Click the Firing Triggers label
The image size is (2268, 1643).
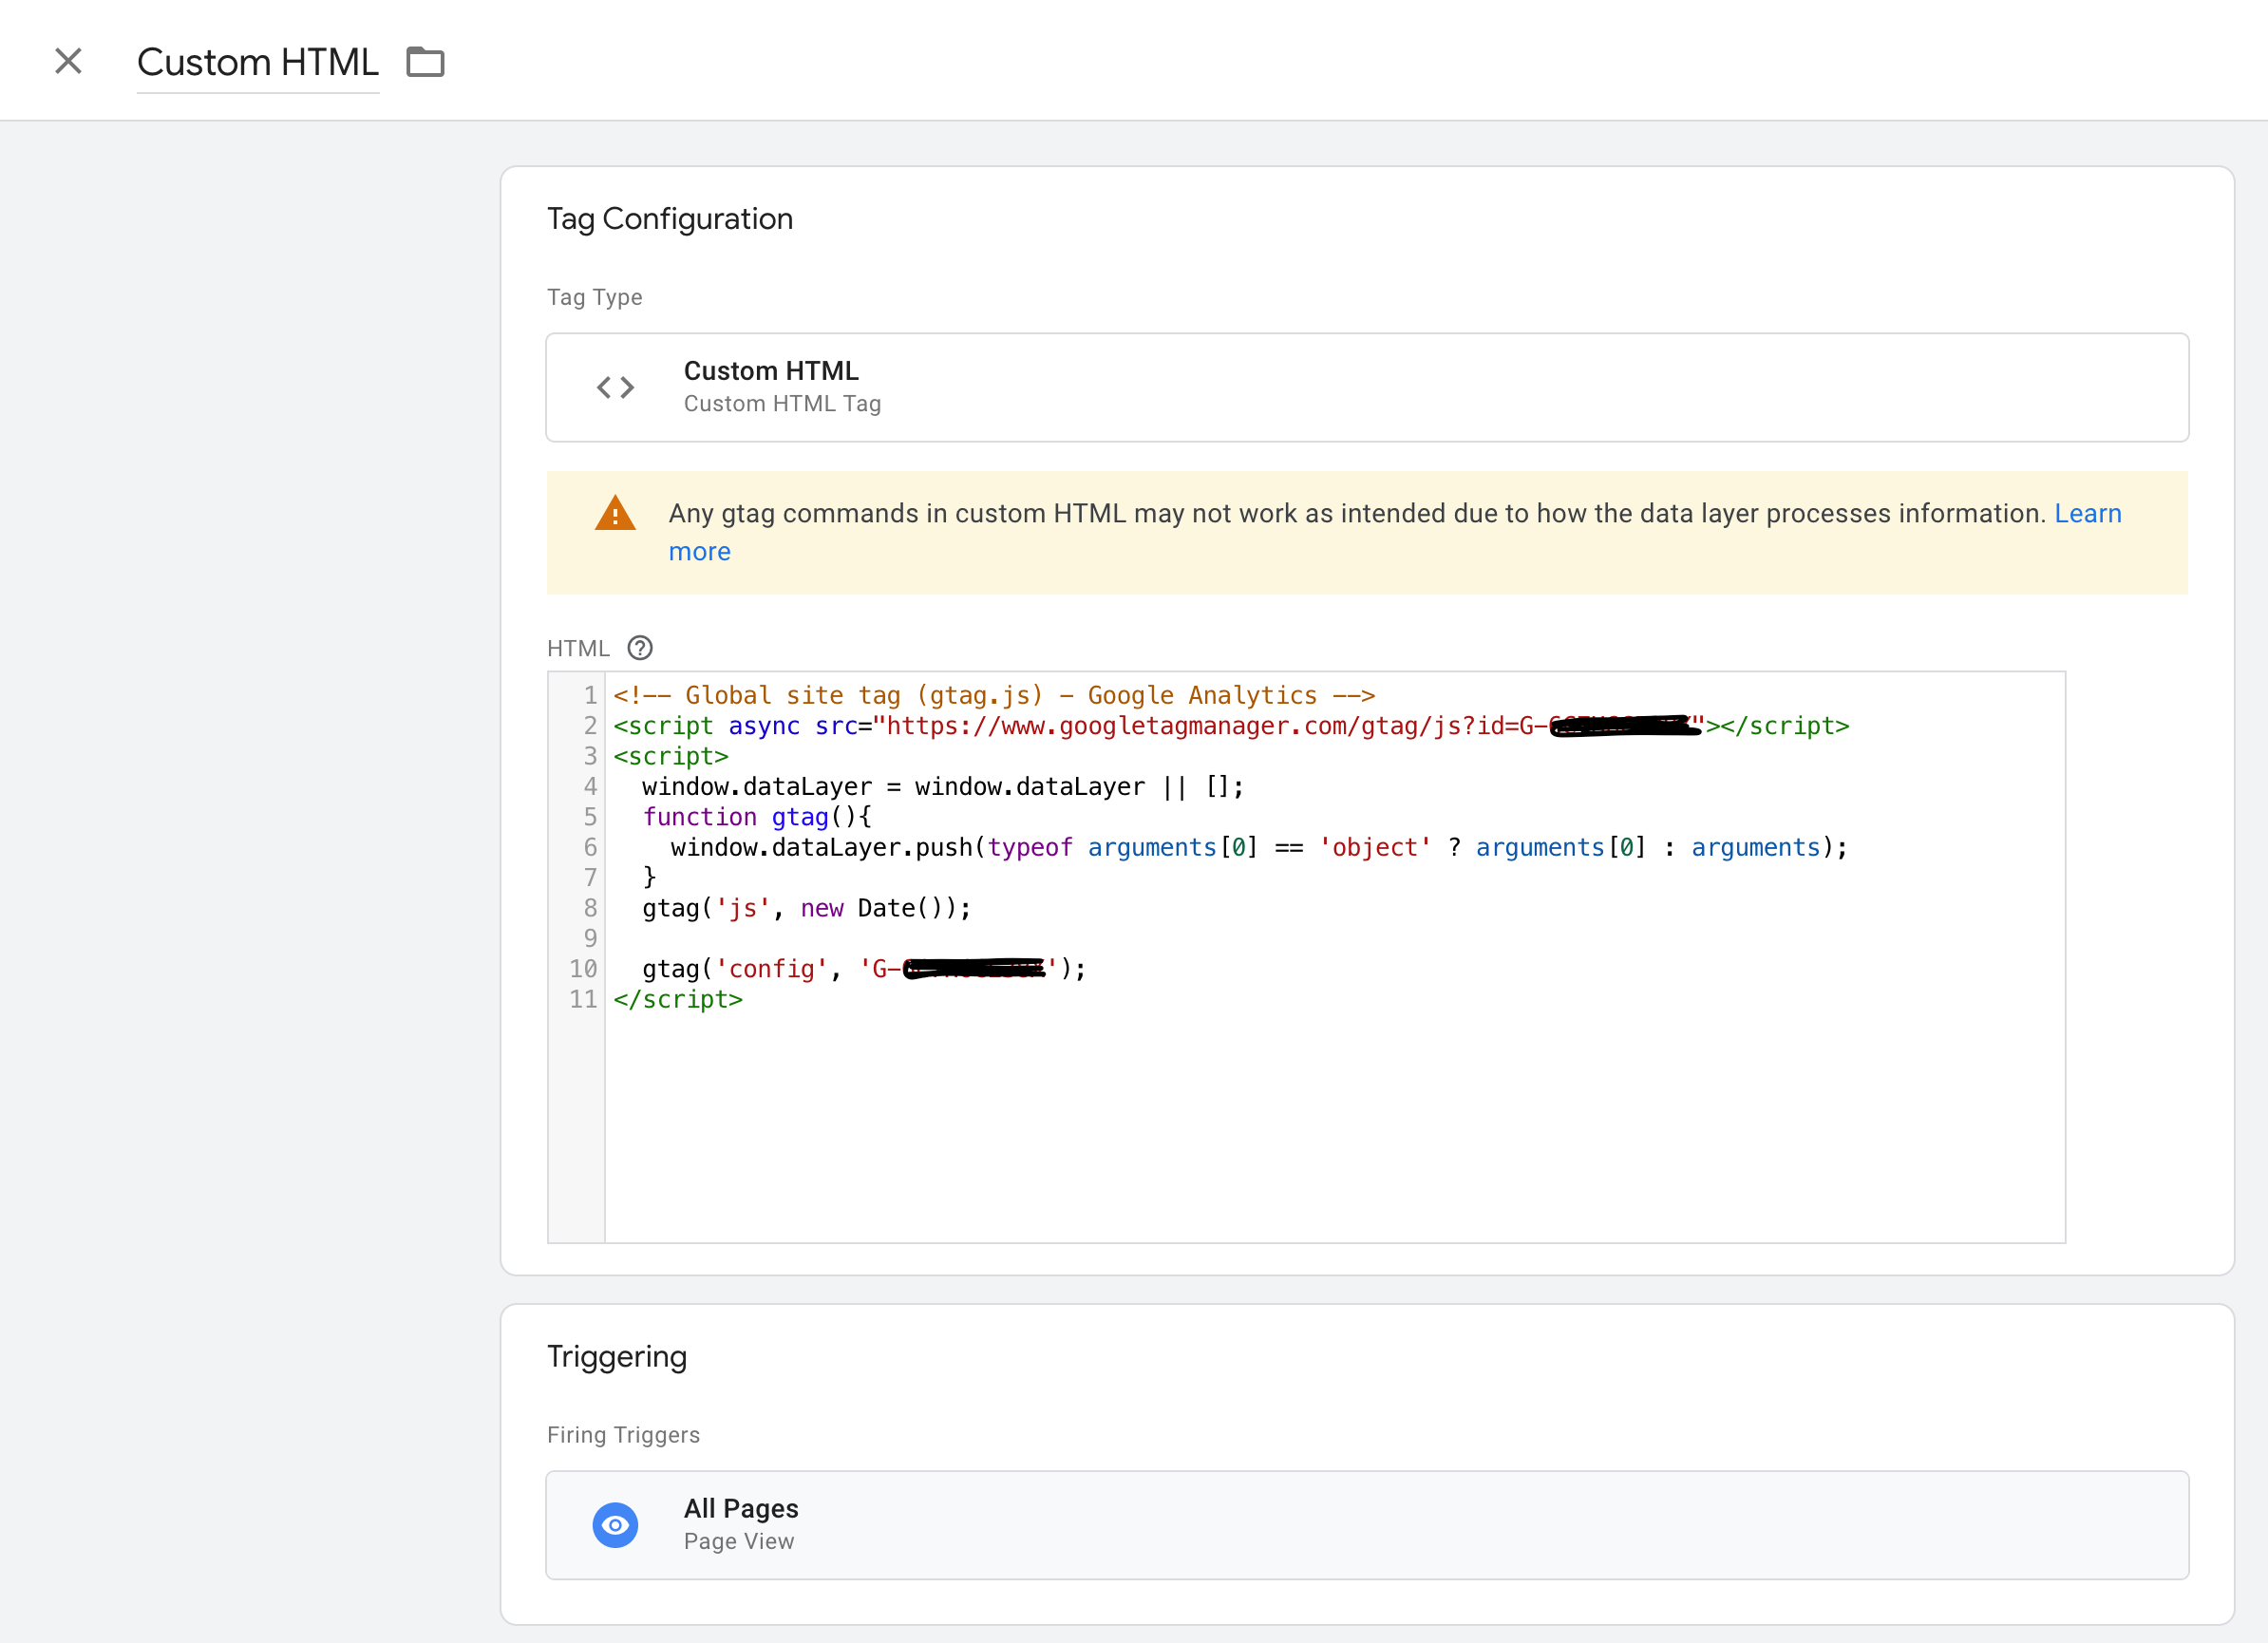(x=623, y=1435)
